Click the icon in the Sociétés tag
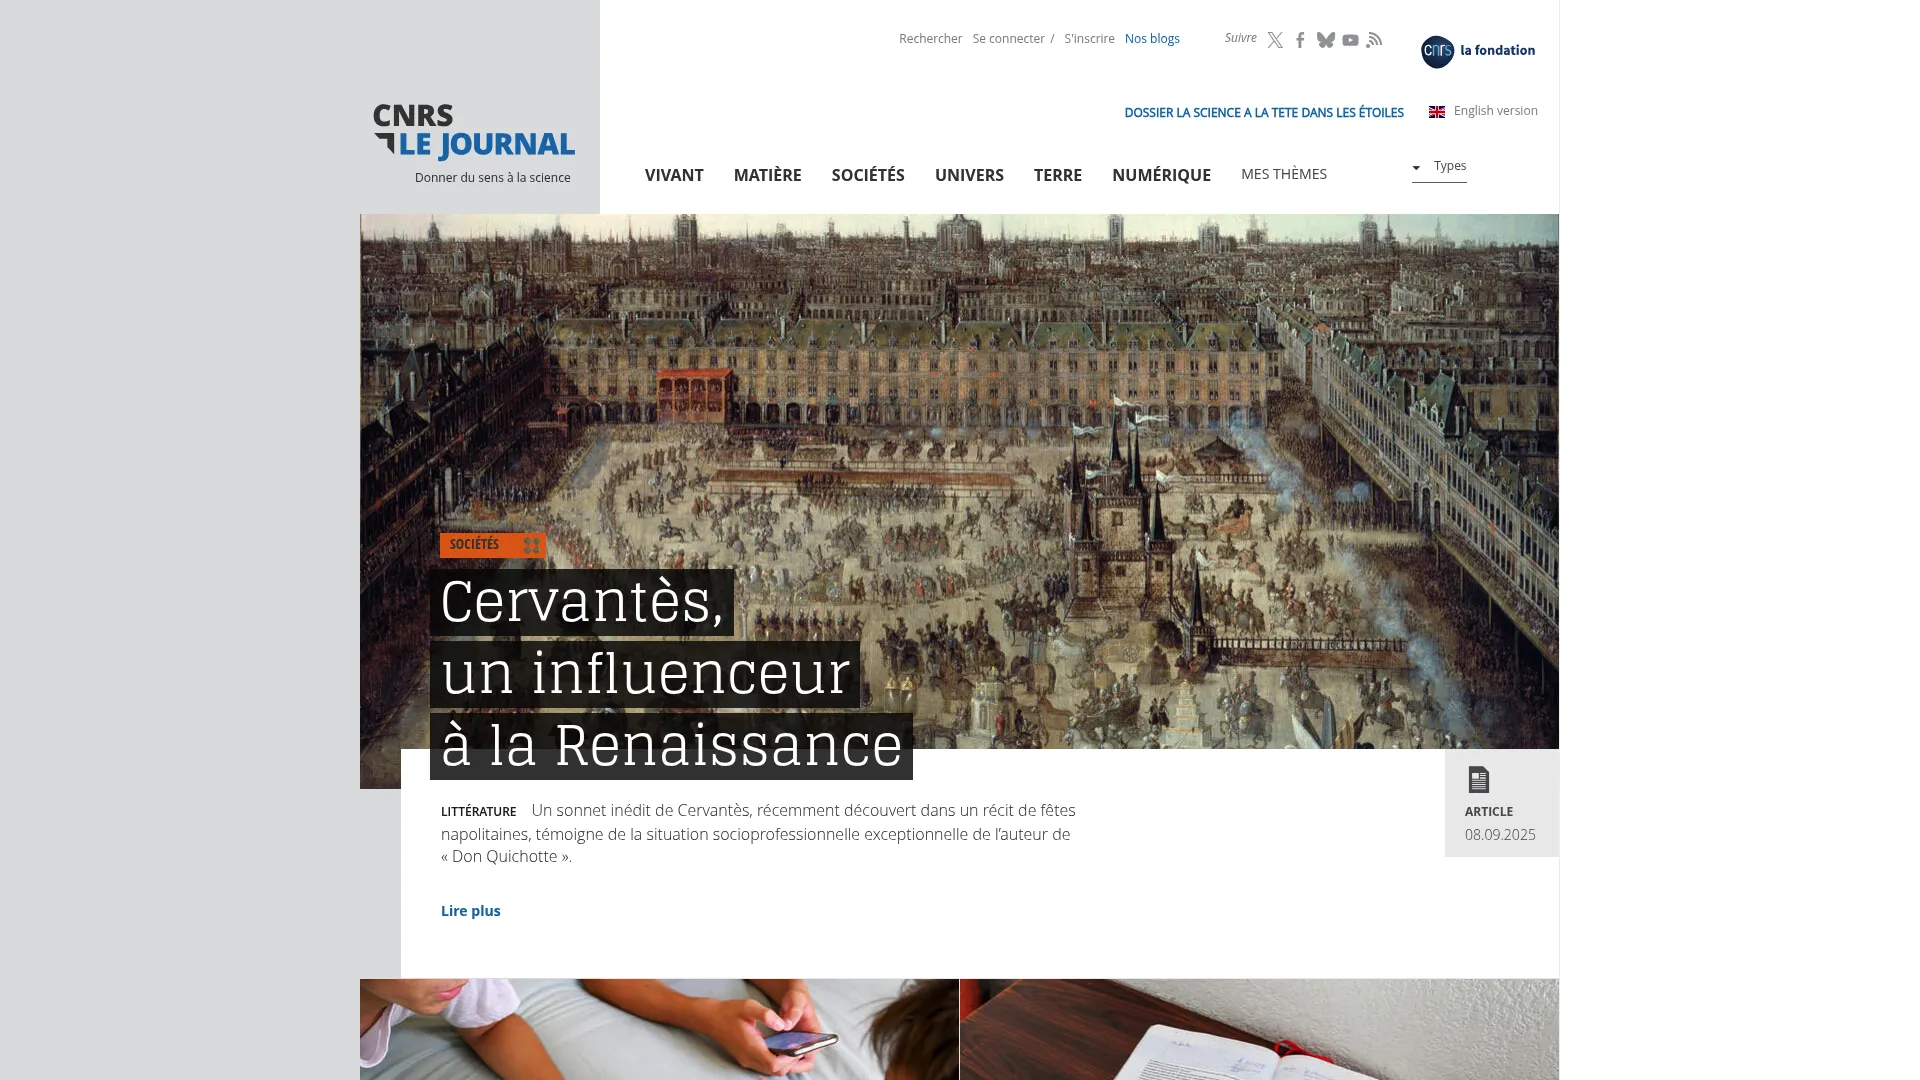This screenshot has width=1920, height=1080. (532, 545)
